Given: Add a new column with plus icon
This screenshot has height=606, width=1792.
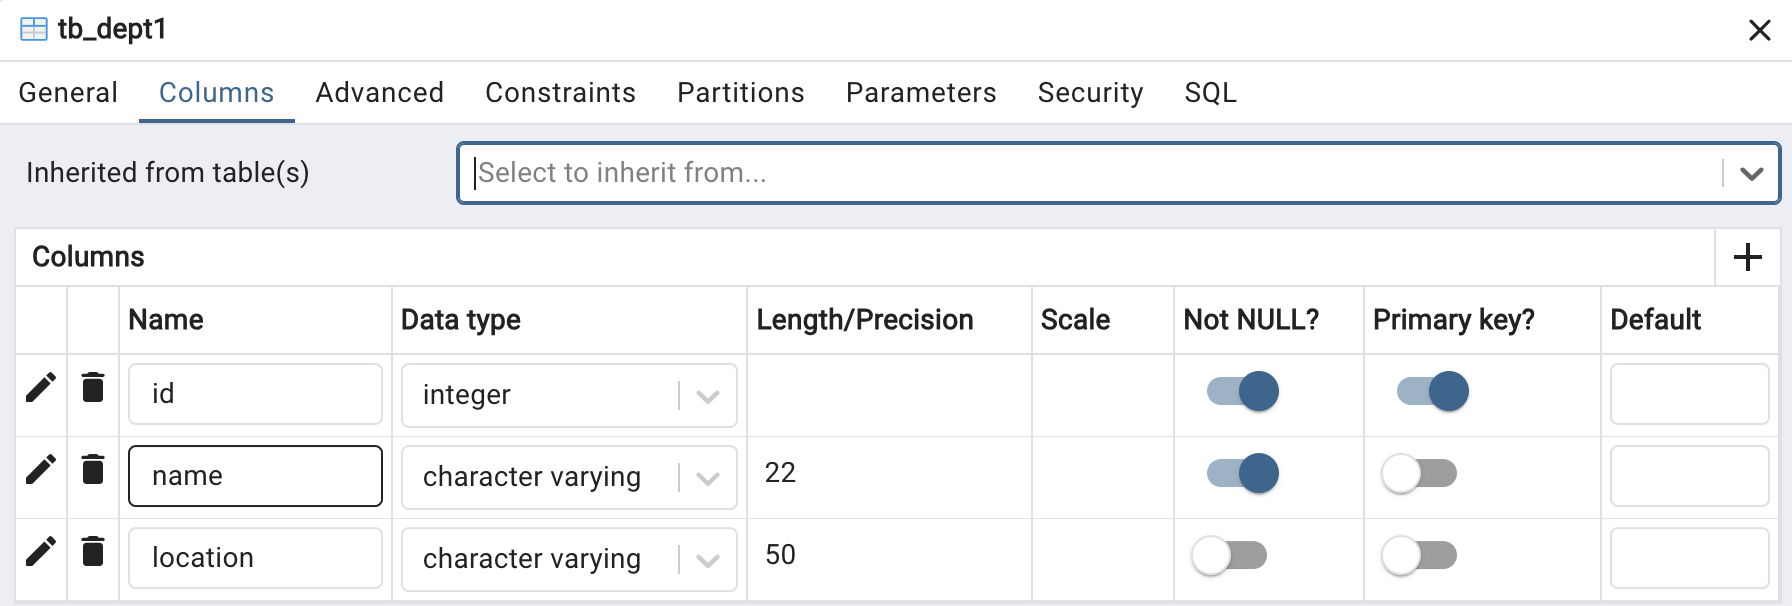Looking at the screenshot, I should [x=1748, y=257].
